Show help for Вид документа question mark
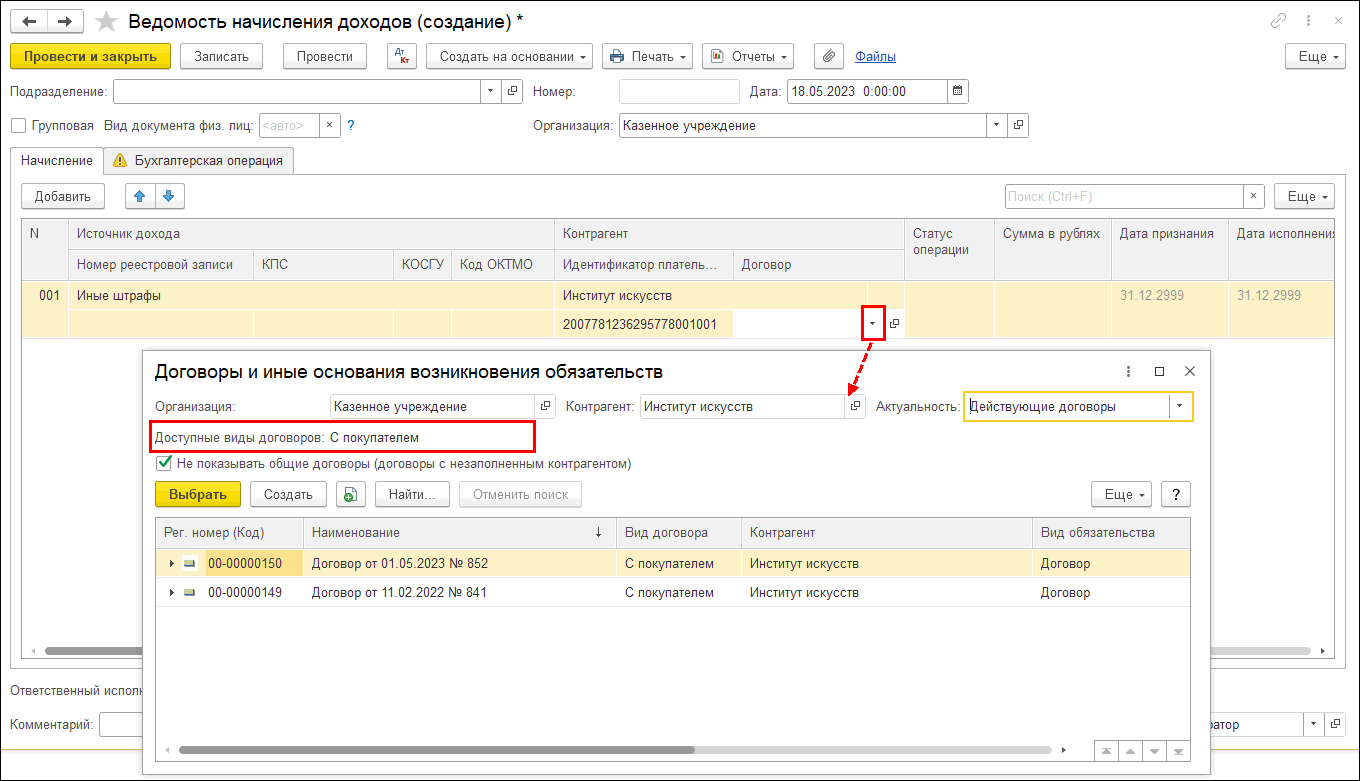The height and width of the screenshot is (781, 1360). coord(351,126)
